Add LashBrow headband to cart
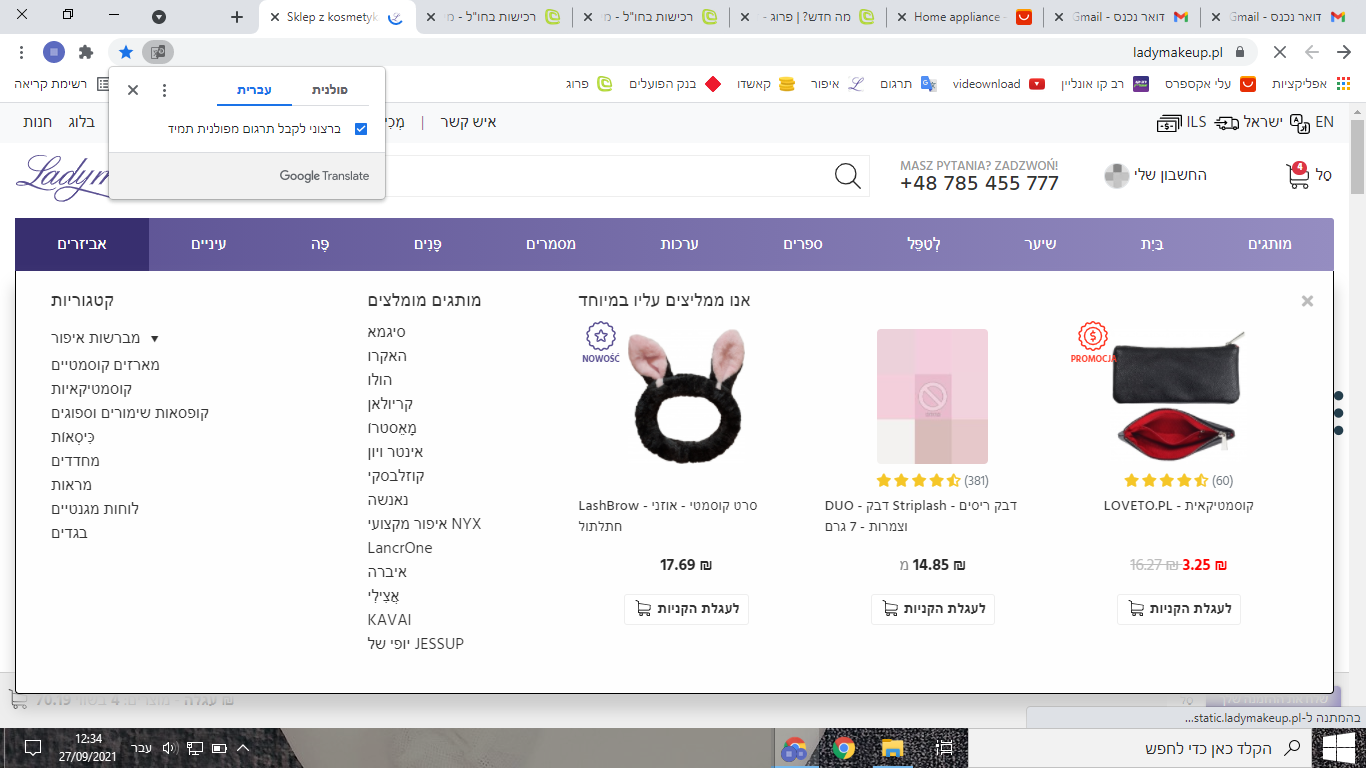 coord(686,608)
